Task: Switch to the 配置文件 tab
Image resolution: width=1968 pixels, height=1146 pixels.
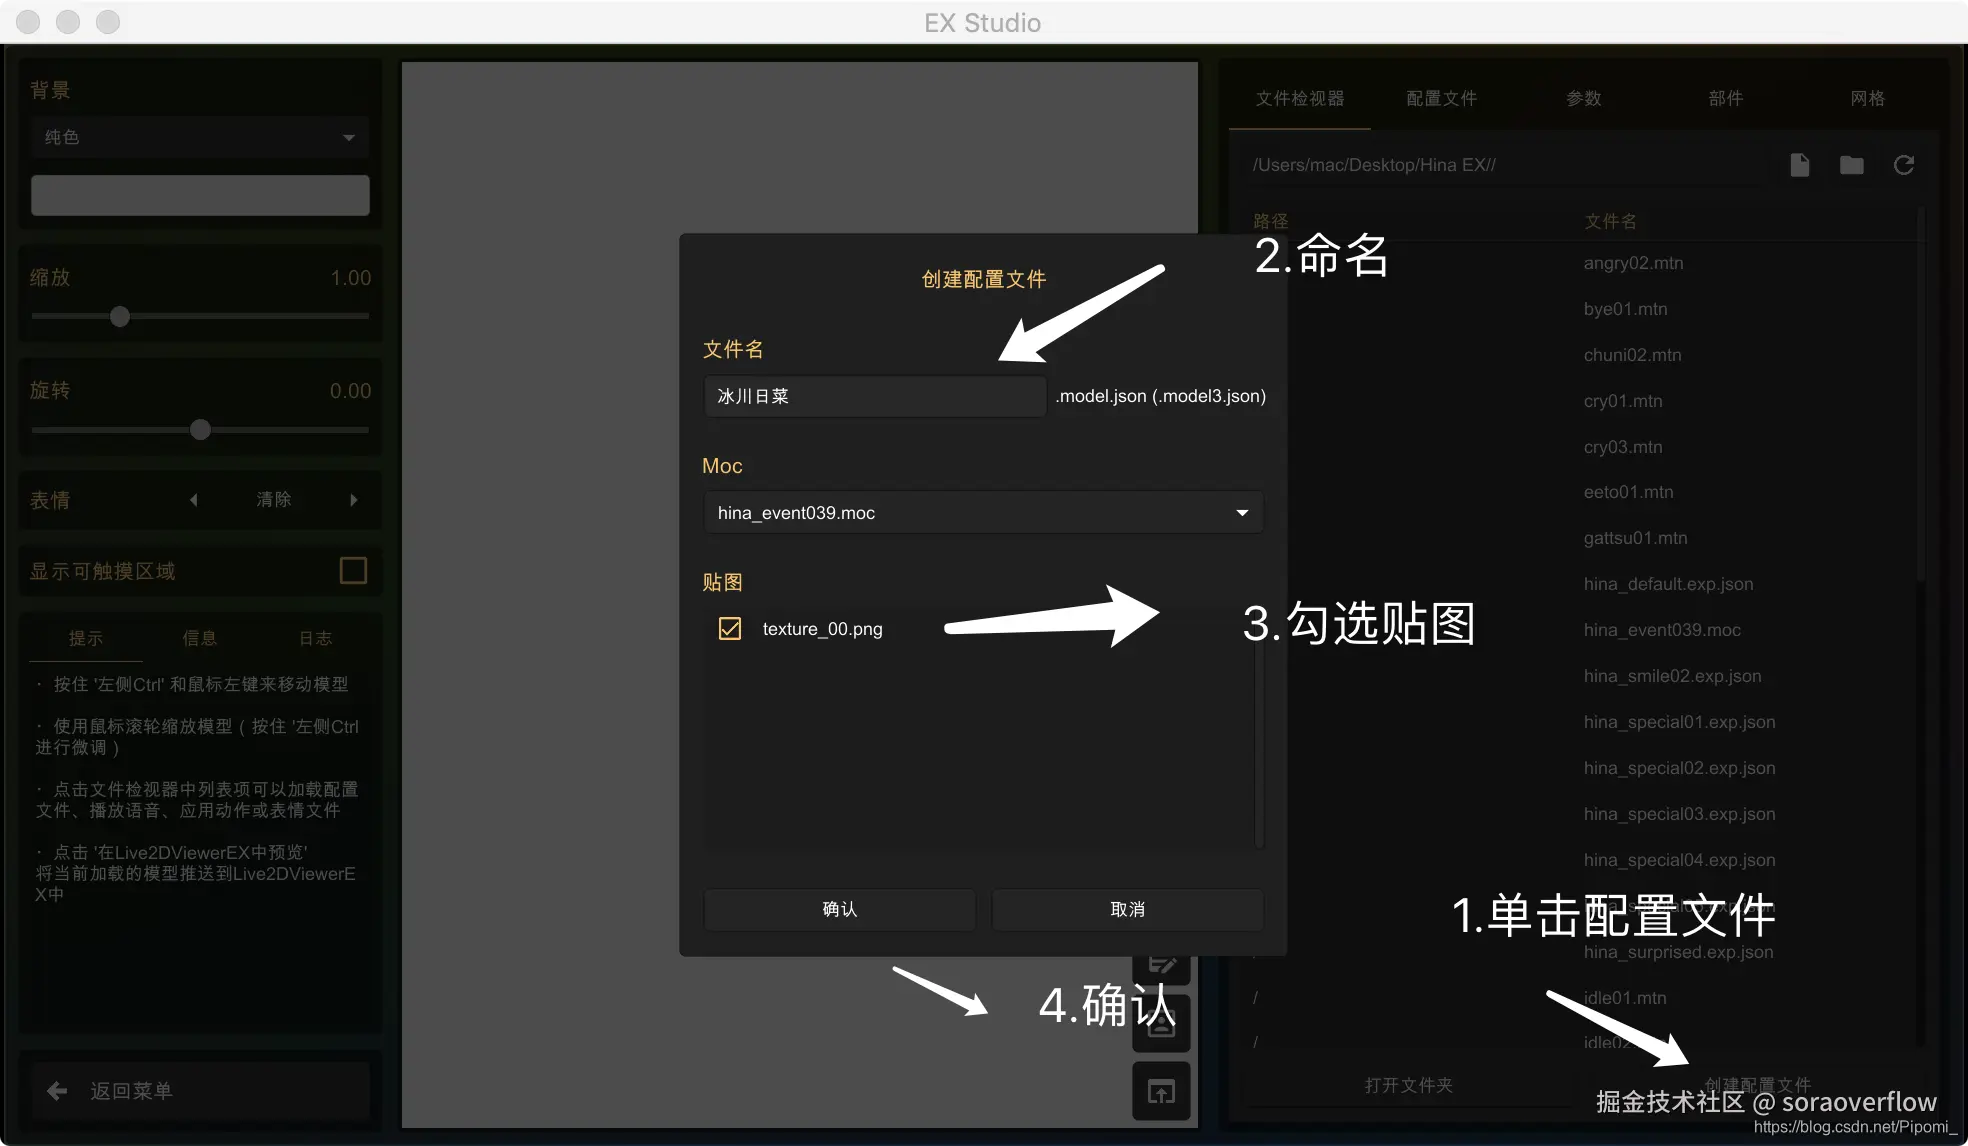Action: (x=1441, y=98)
